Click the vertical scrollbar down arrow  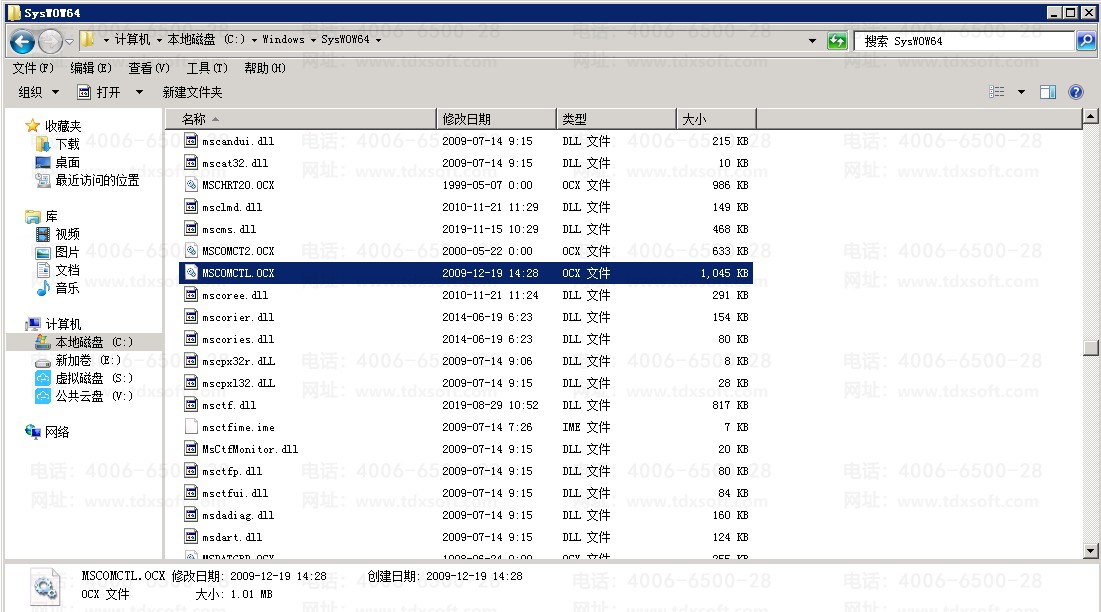tap(1090, 550)
